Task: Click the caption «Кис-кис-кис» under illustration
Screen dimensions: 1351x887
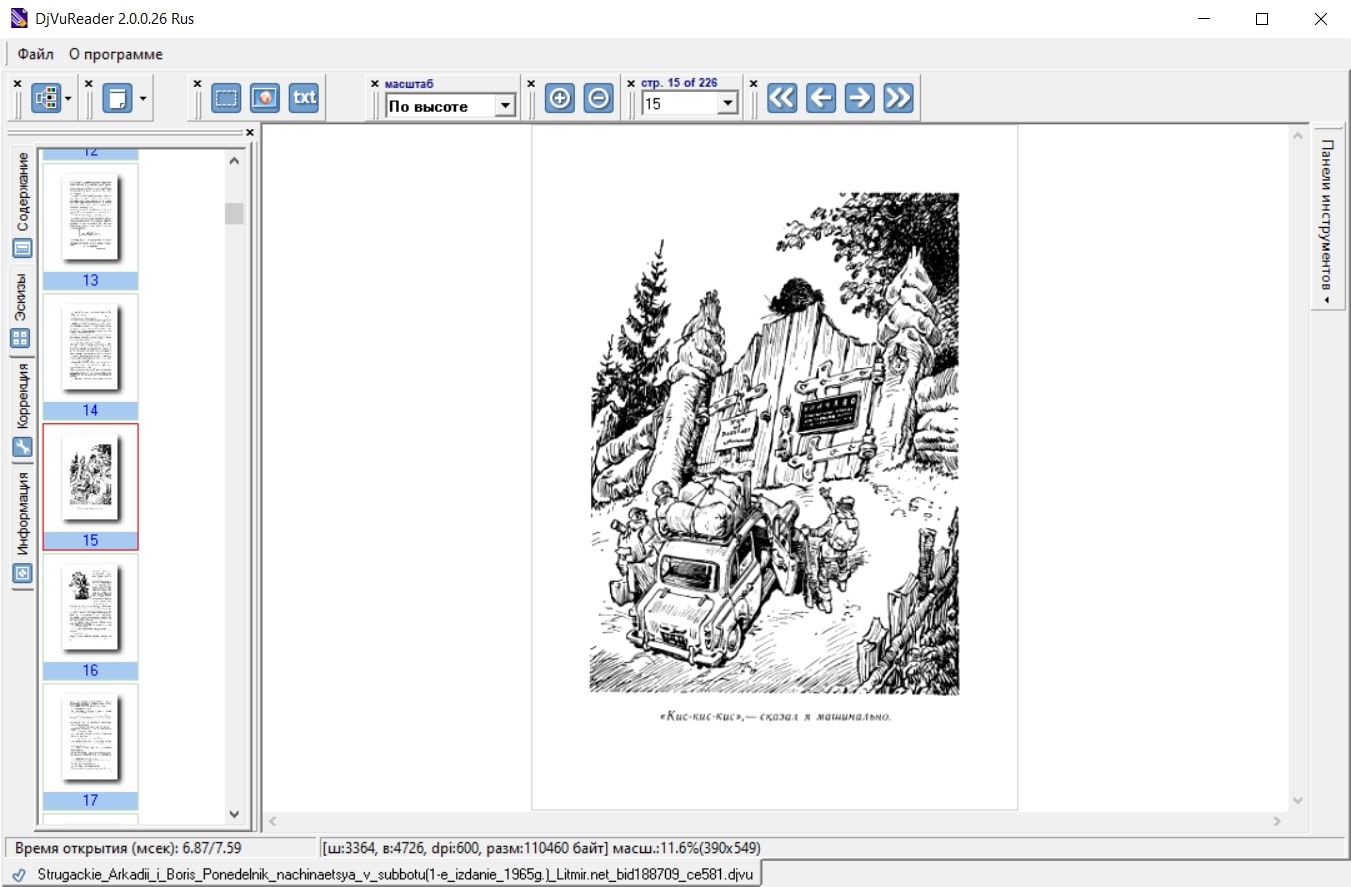Action: click(775, 716)
